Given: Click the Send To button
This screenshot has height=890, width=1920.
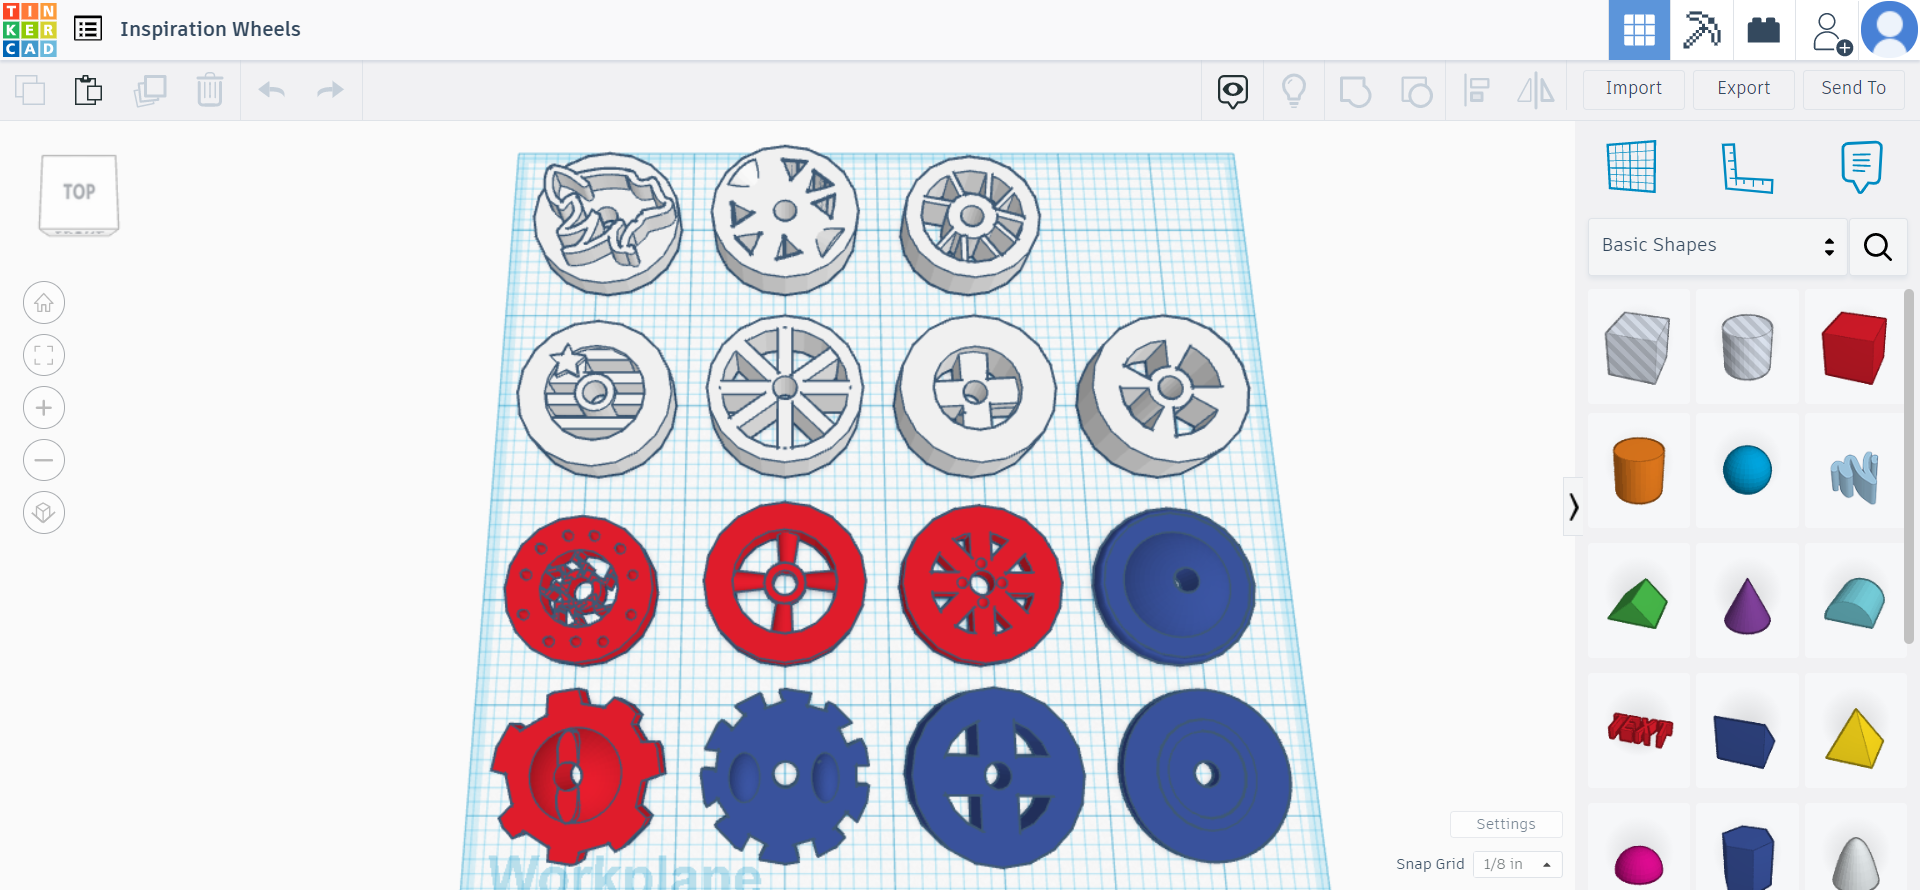Looking at the screenshot, I should 1853,89.
